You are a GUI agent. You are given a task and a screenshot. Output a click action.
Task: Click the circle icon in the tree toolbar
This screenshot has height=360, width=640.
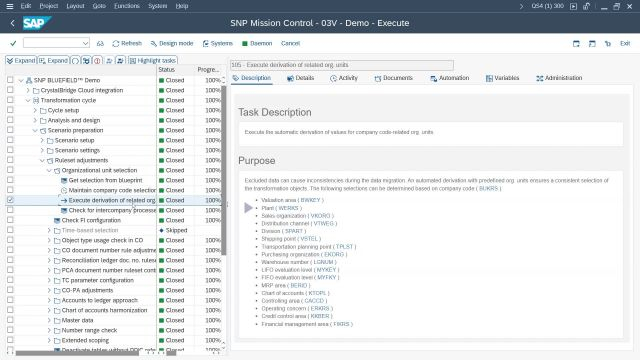(x=75, y=60)
